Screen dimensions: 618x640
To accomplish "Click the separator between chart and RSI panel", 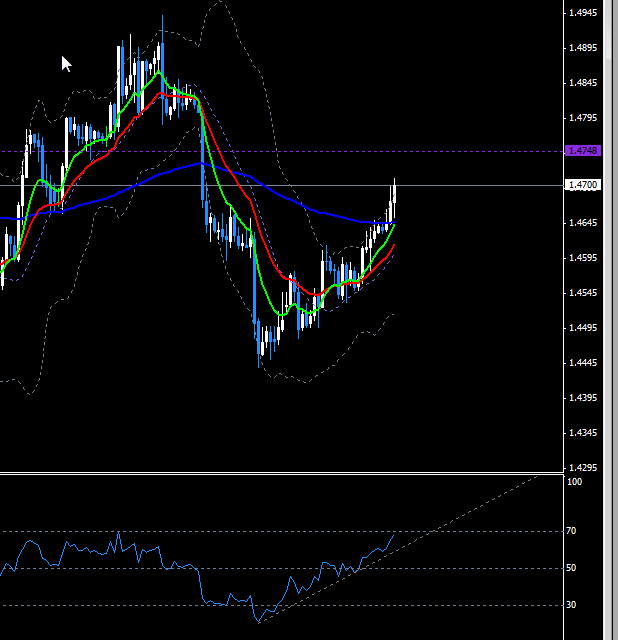I will [282, 473].
